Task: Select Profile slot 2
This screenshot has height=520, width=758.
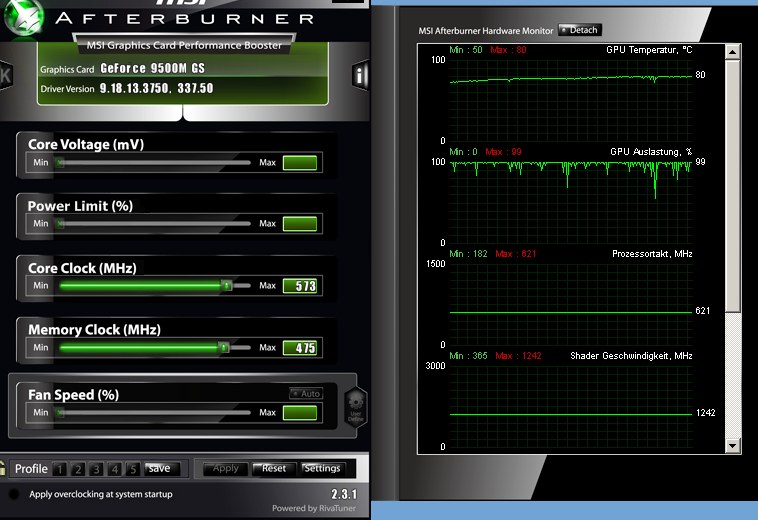Action: [x=78, y=469]
